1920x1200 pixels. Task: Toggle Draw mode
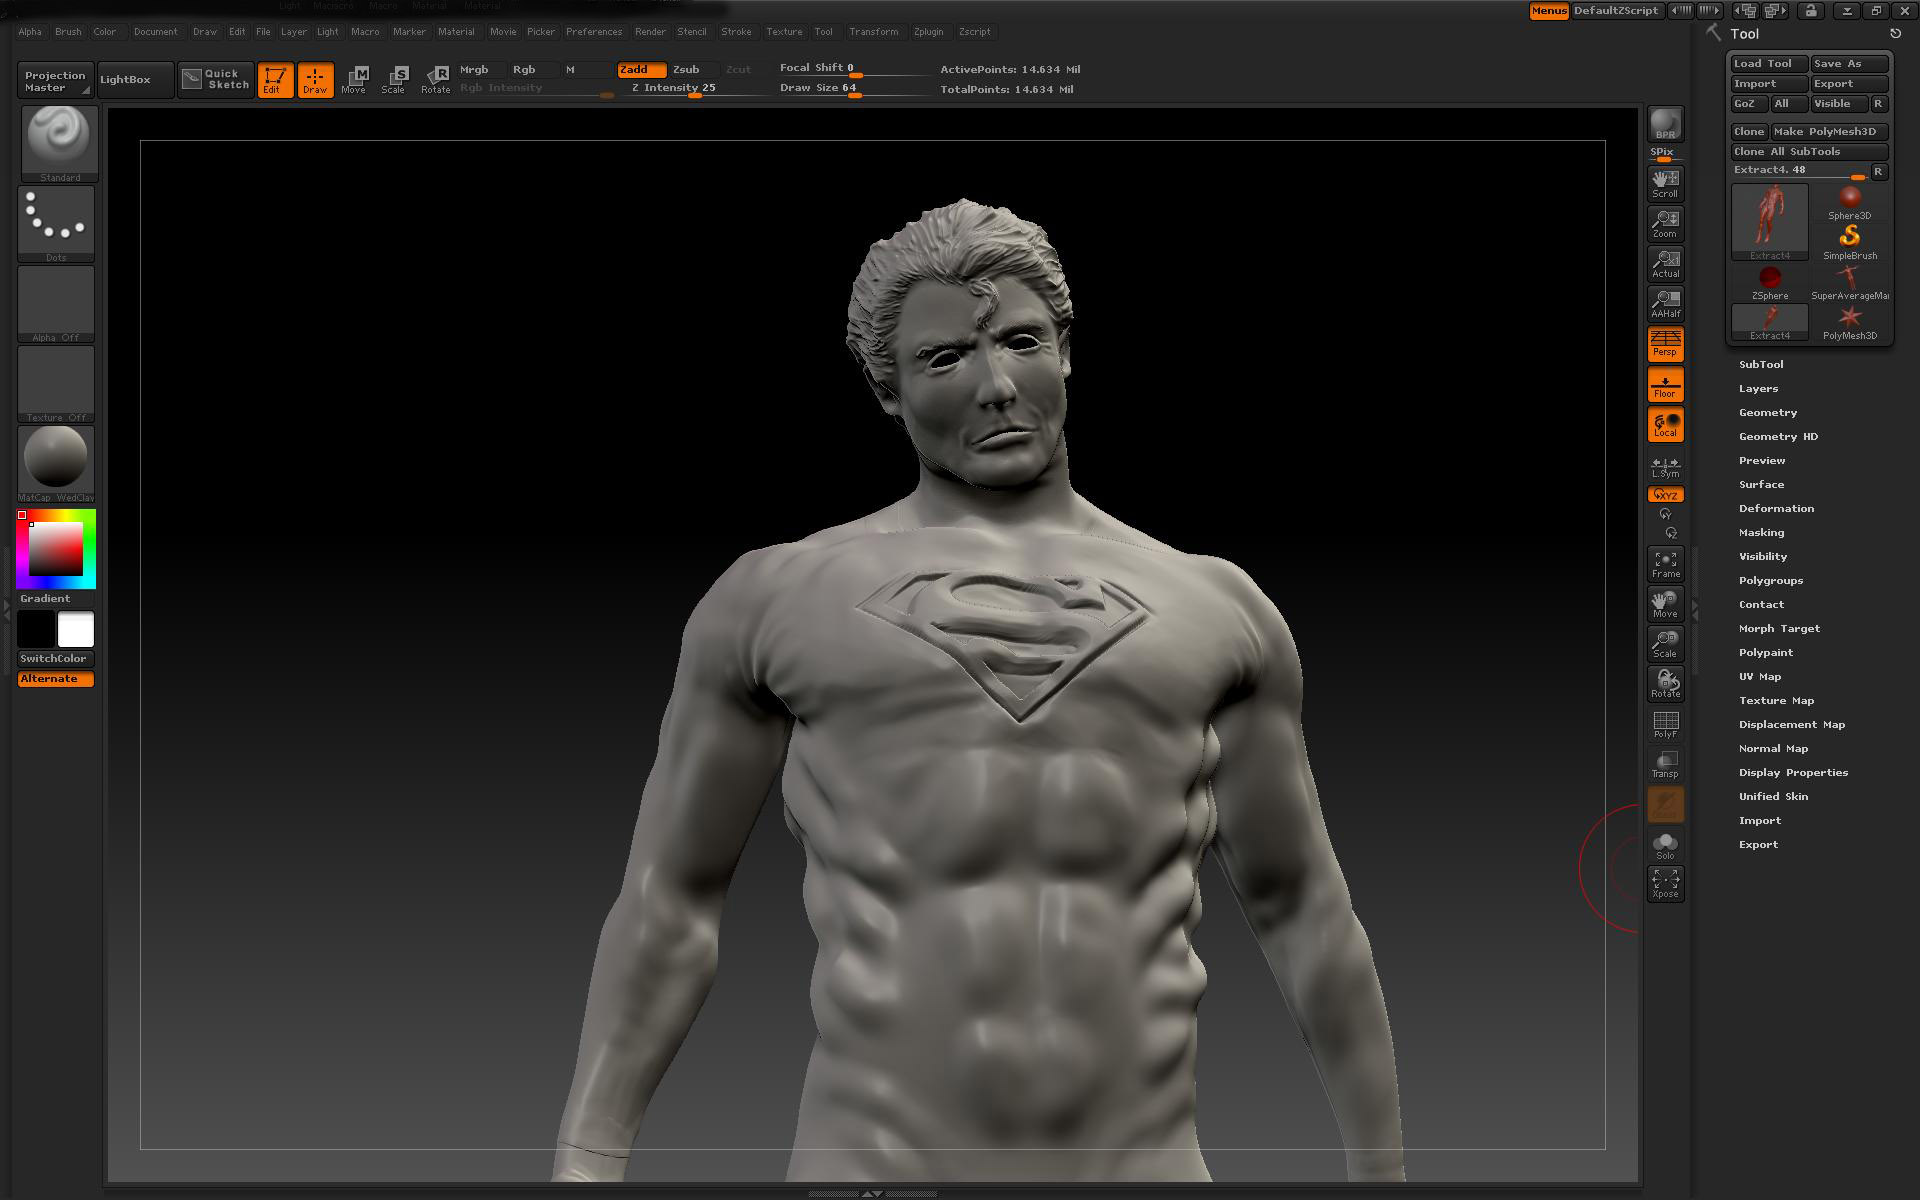[x=315, y=80]
